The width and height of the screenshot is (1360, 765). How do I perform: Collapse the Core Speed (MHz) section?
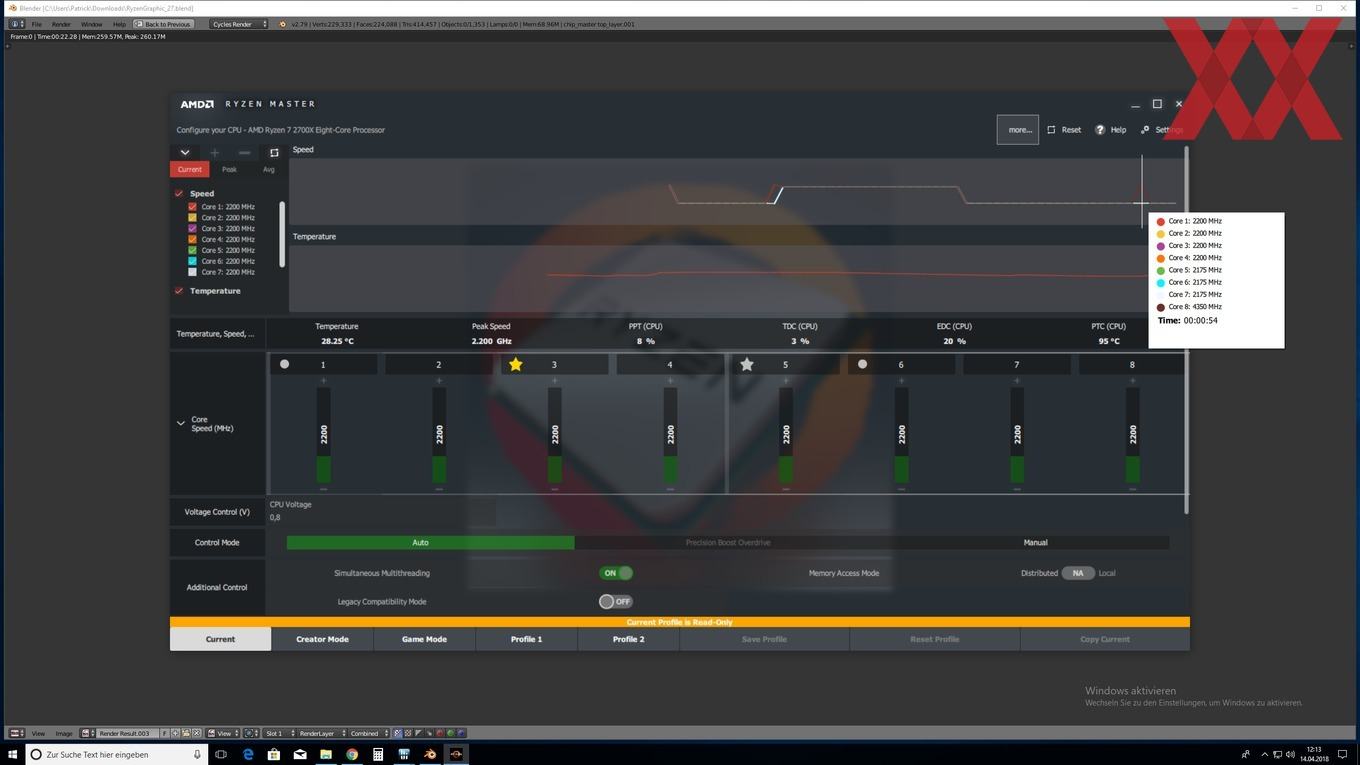tap(181, 423)
